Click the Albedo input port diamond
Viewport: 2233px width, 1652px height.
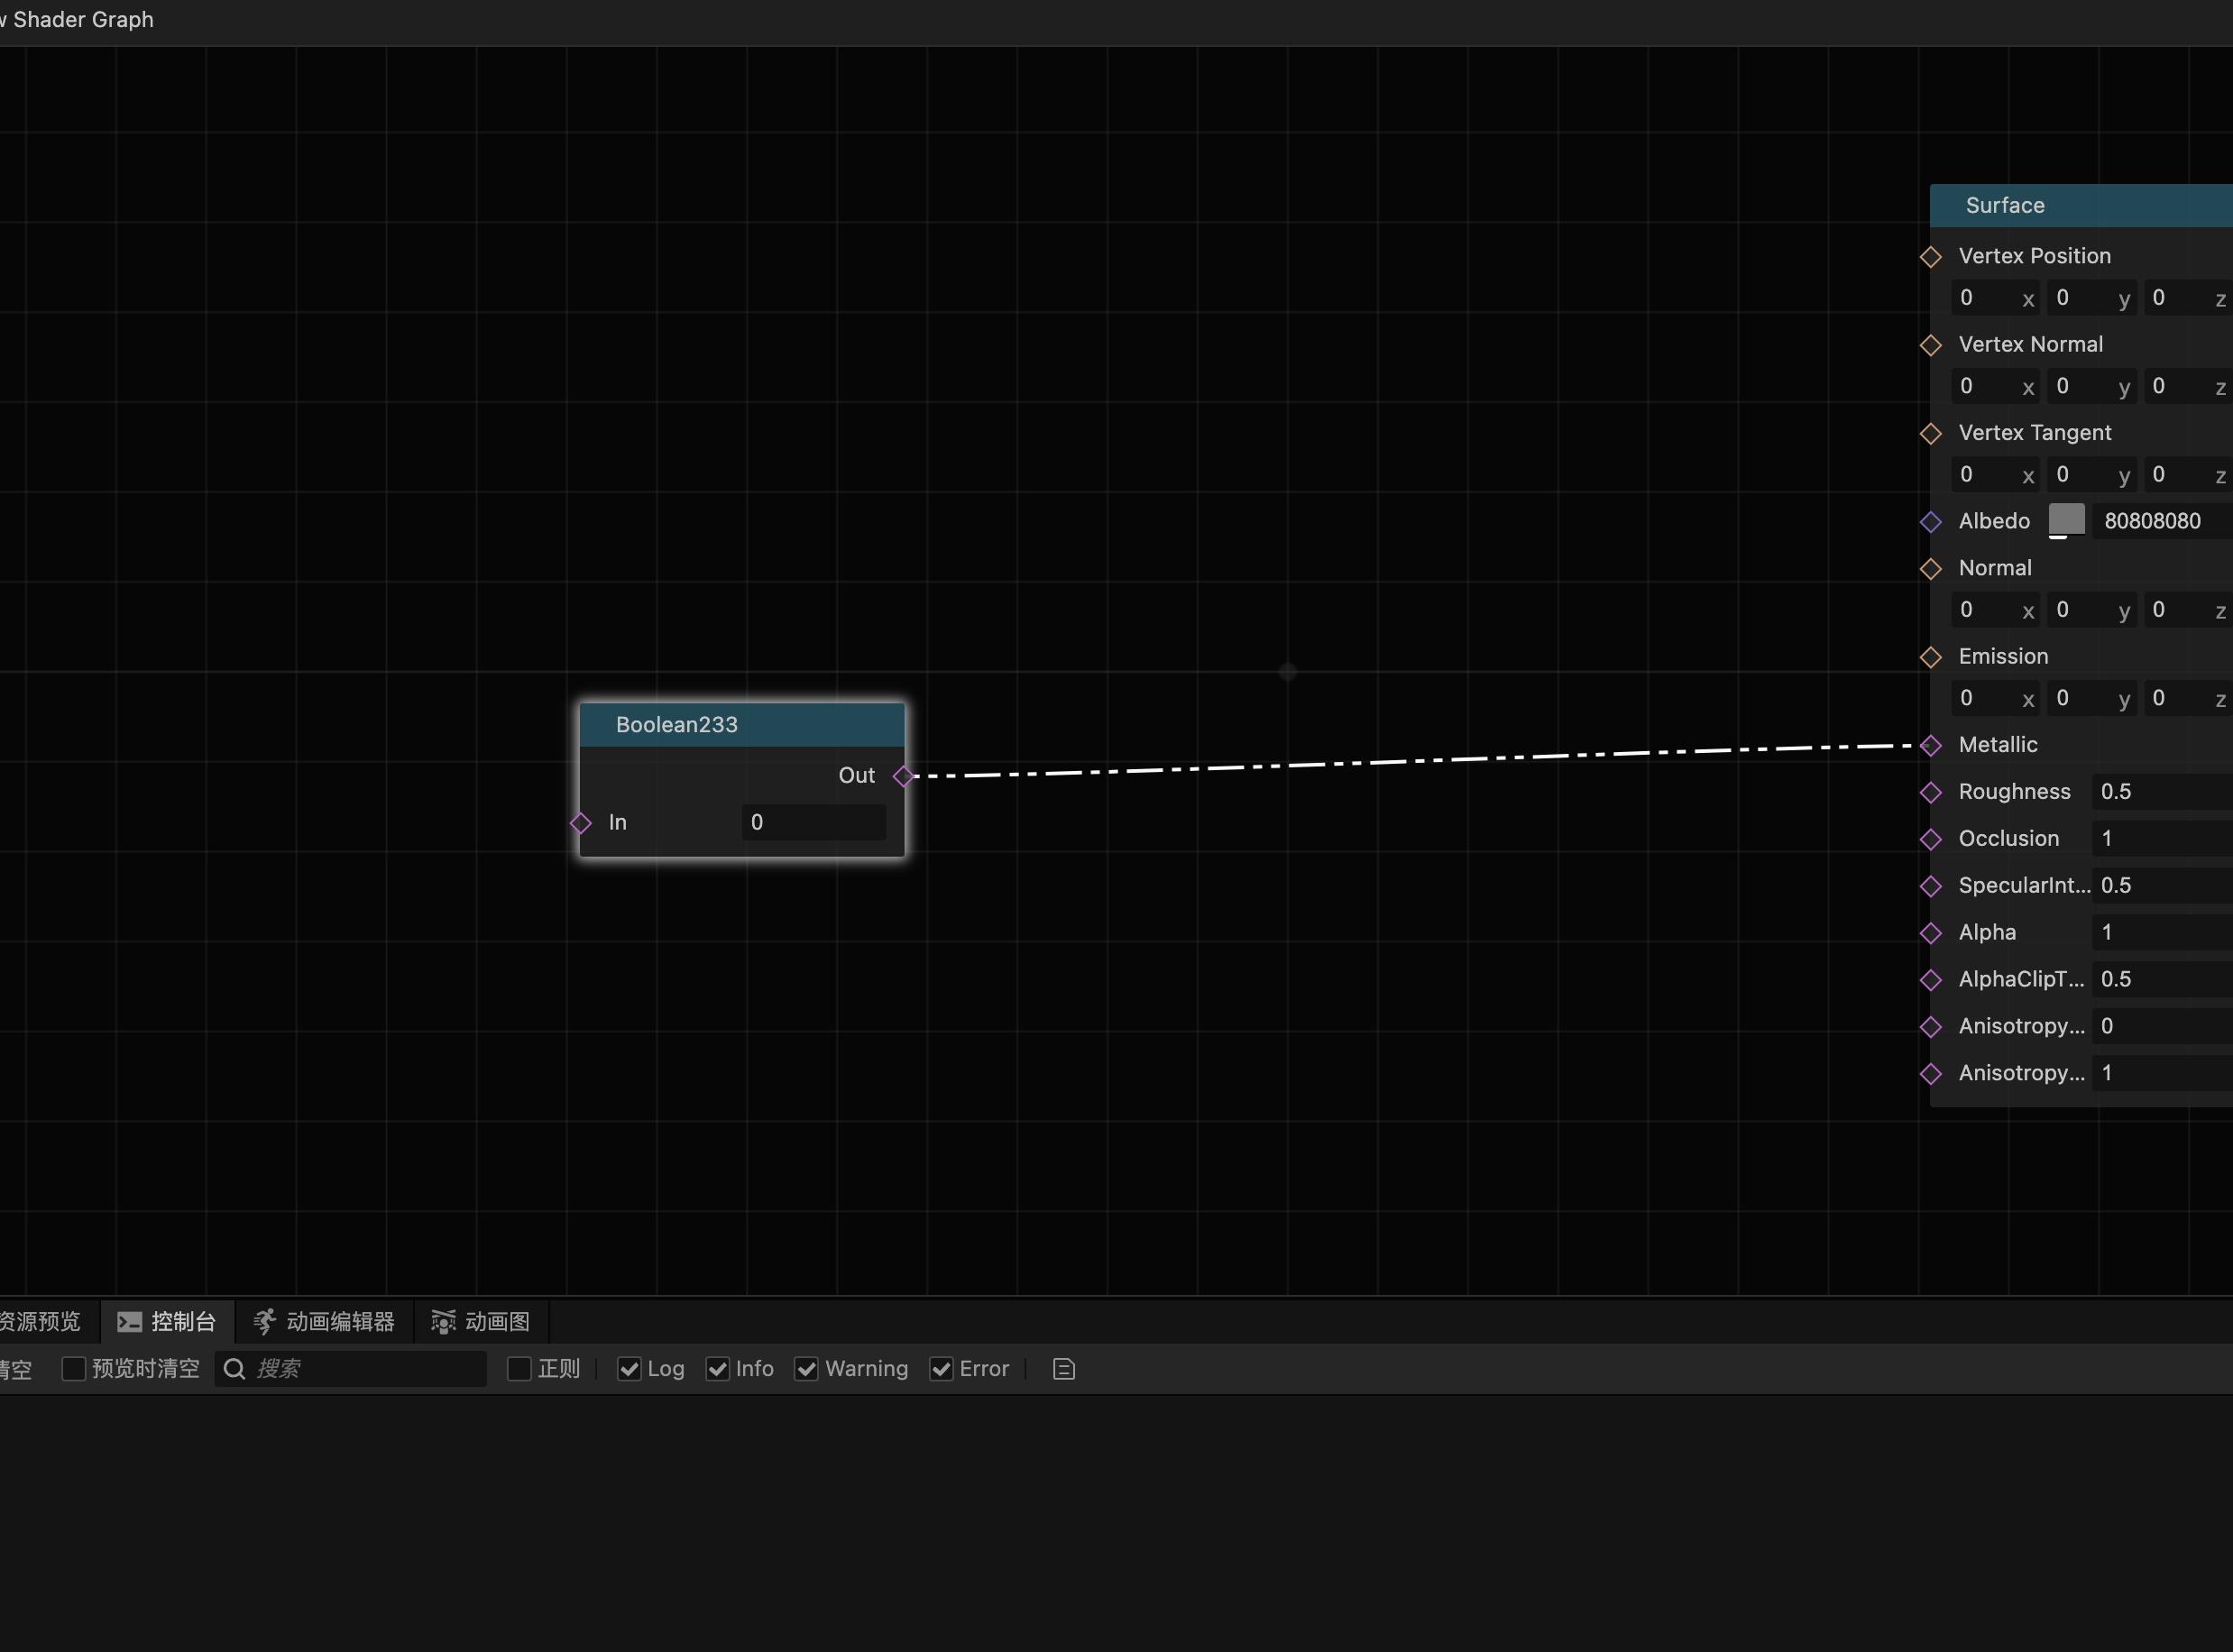pyautogui.click(x=1930, y=521)
